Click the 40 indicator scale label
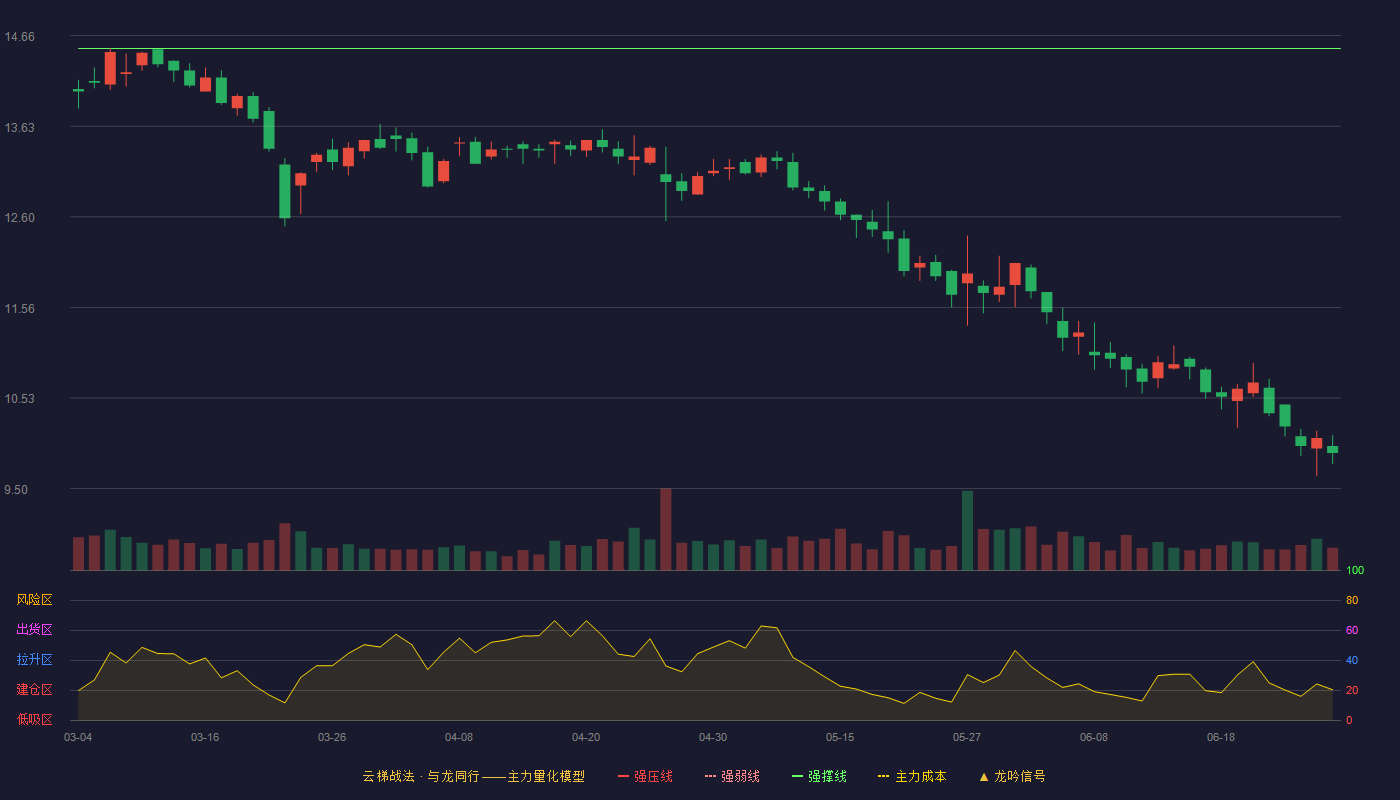 tap(1352, 661)
